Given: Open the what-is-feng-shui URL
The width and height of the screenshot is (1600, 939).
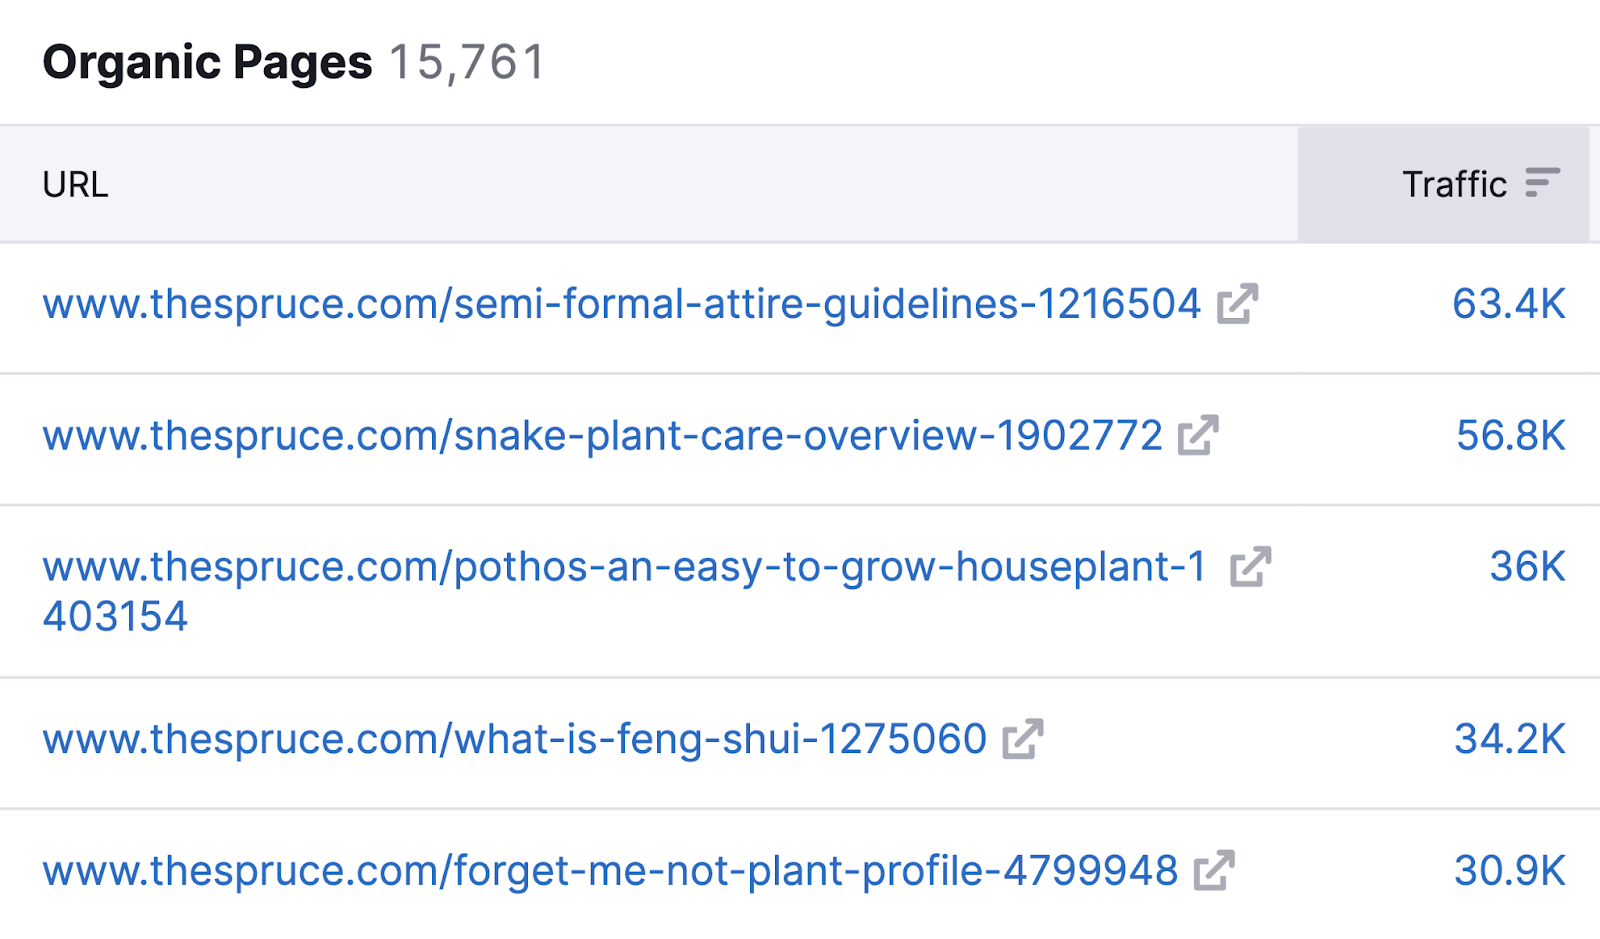Looking at the screenshot, I should click(513, 739).
